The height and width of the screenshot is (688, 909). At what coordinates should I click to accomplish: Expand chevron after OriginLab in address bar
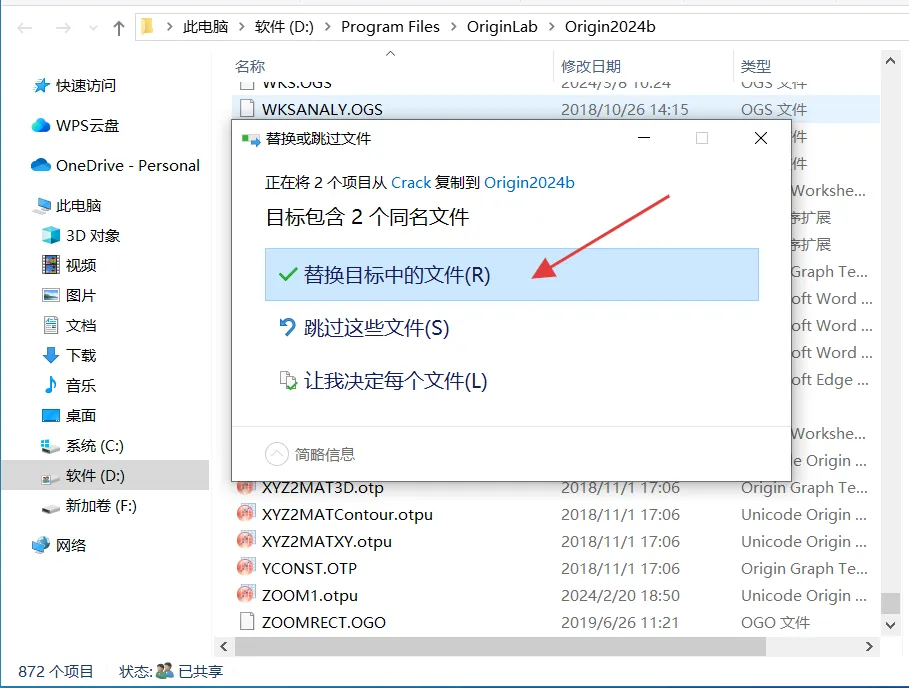point(551,27)
